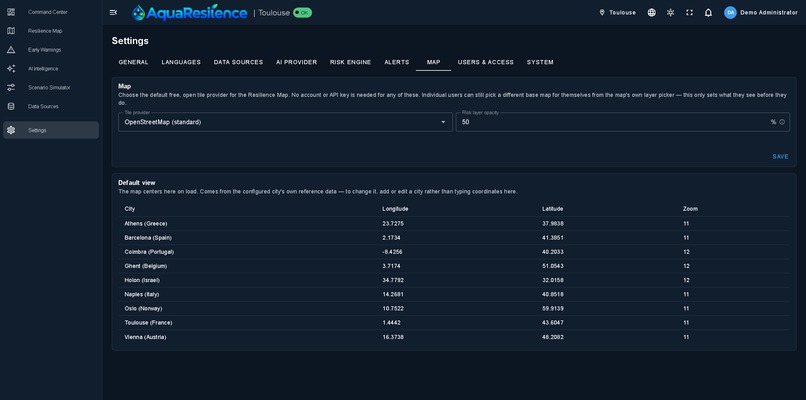Image resolution: width=806 pixels, height=400 pixels.
Task: Toggle the light/dark theme sun icon
Action: [x=670, y=12]
